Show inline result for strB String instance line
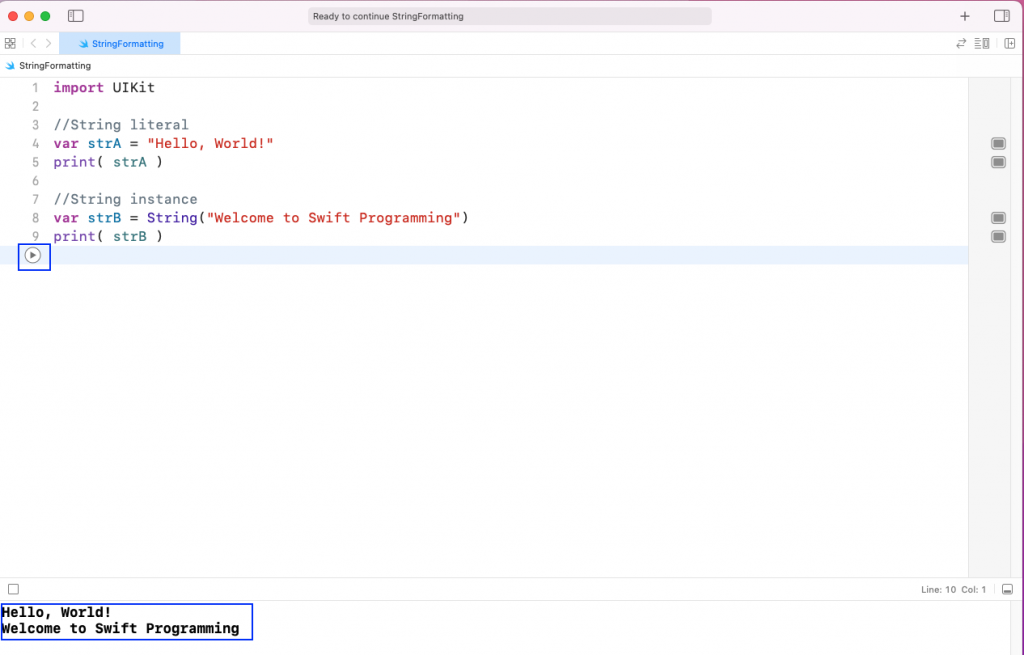 (x=998, y=217)
